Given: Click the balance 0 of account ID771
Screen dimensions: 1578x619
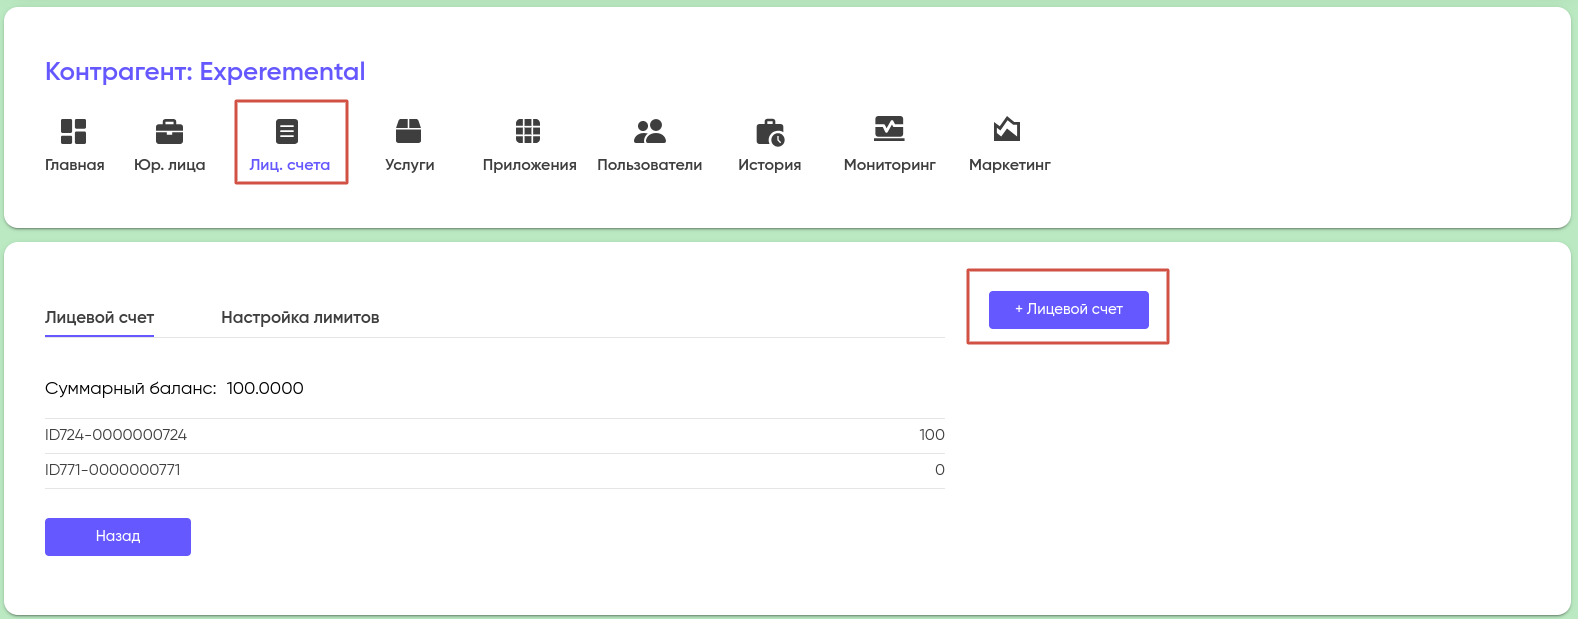Looking at the screenshot, I should pos(939,470).
